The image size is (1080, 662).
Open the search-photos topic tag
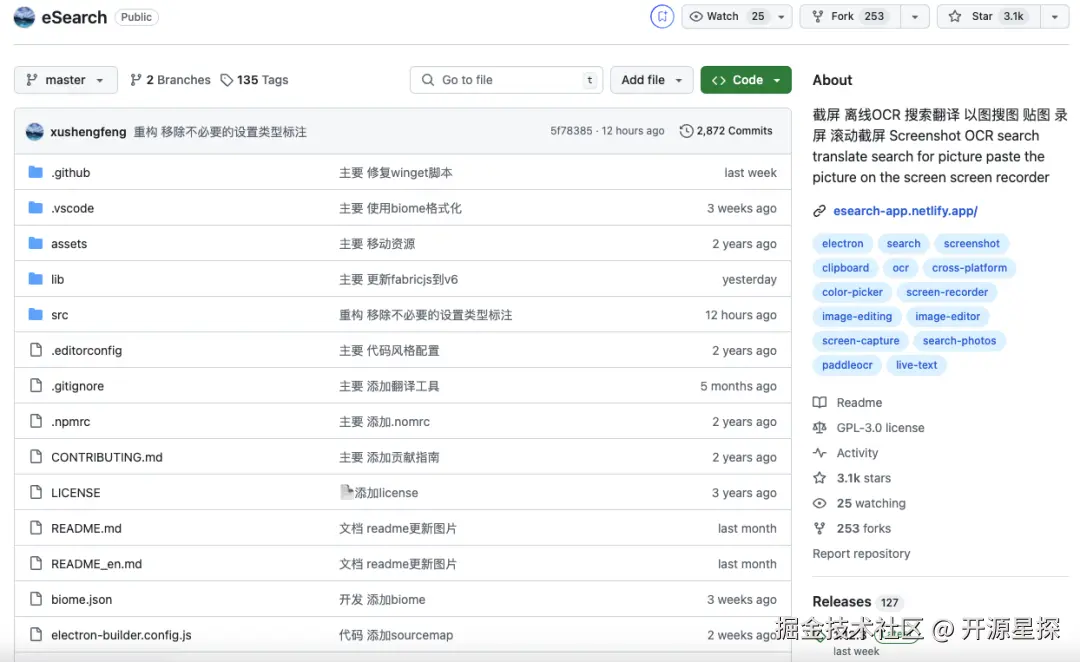pyautogui.click(x=959, y=340)
